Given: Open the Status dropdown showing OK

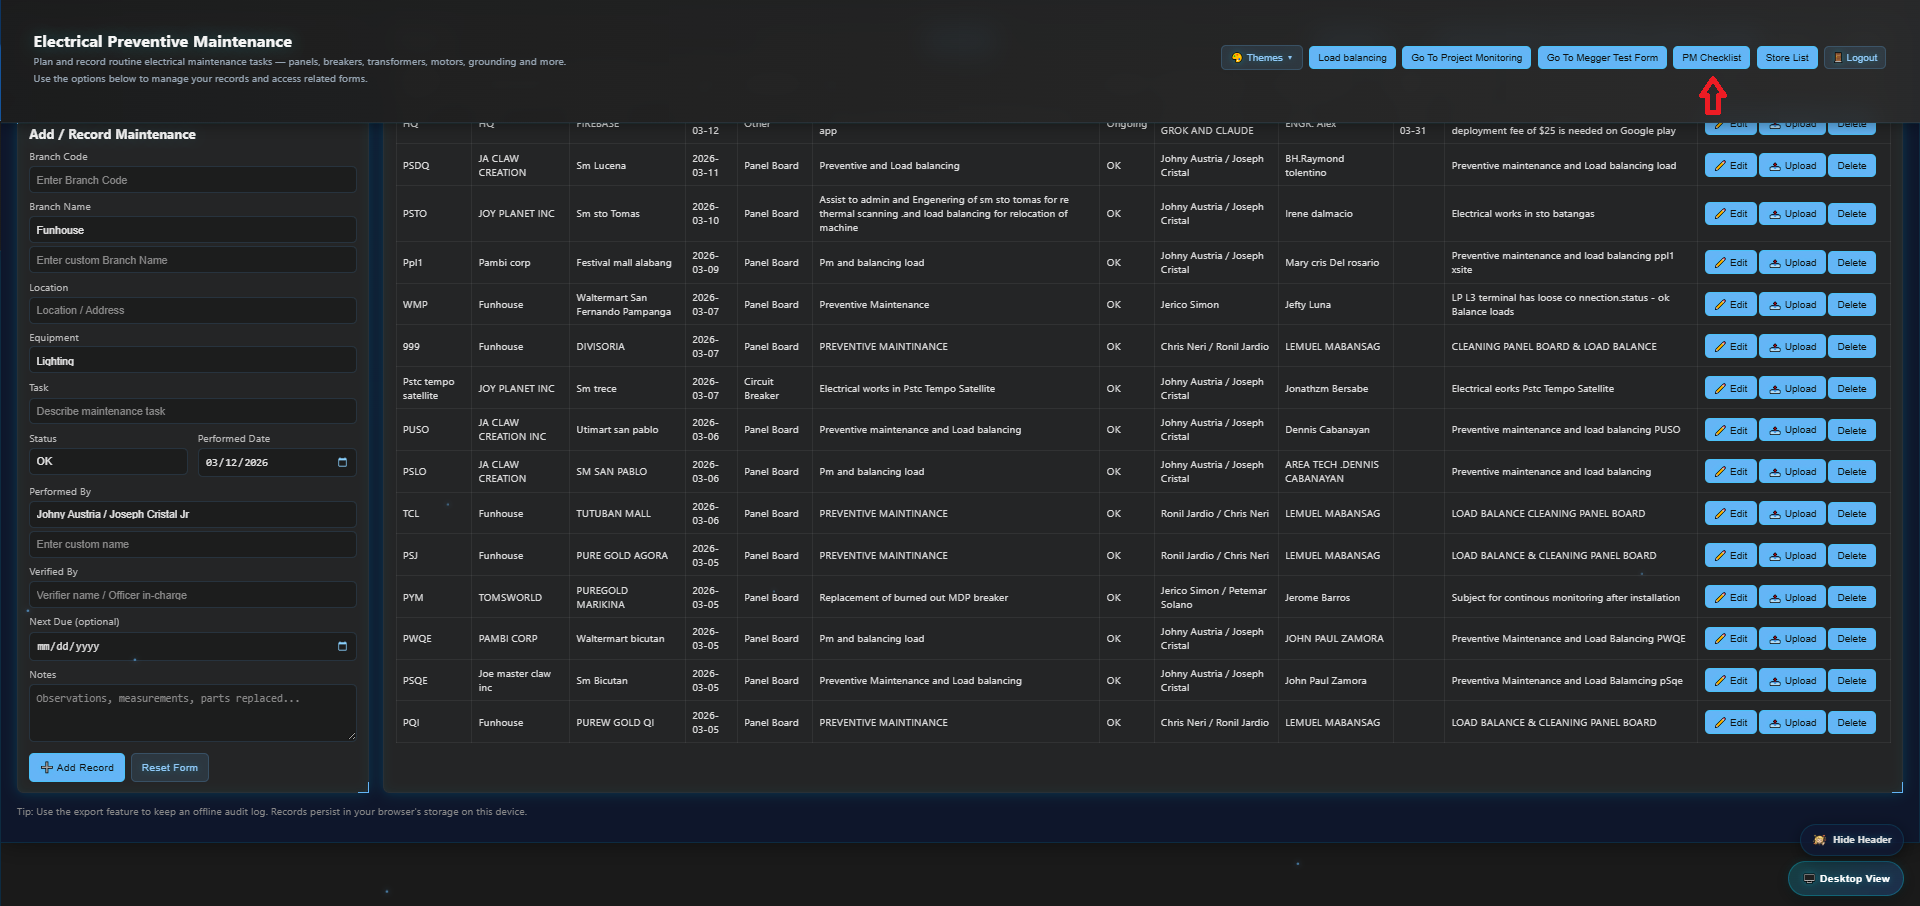Looking at the screenshot, I should point(108,462).
